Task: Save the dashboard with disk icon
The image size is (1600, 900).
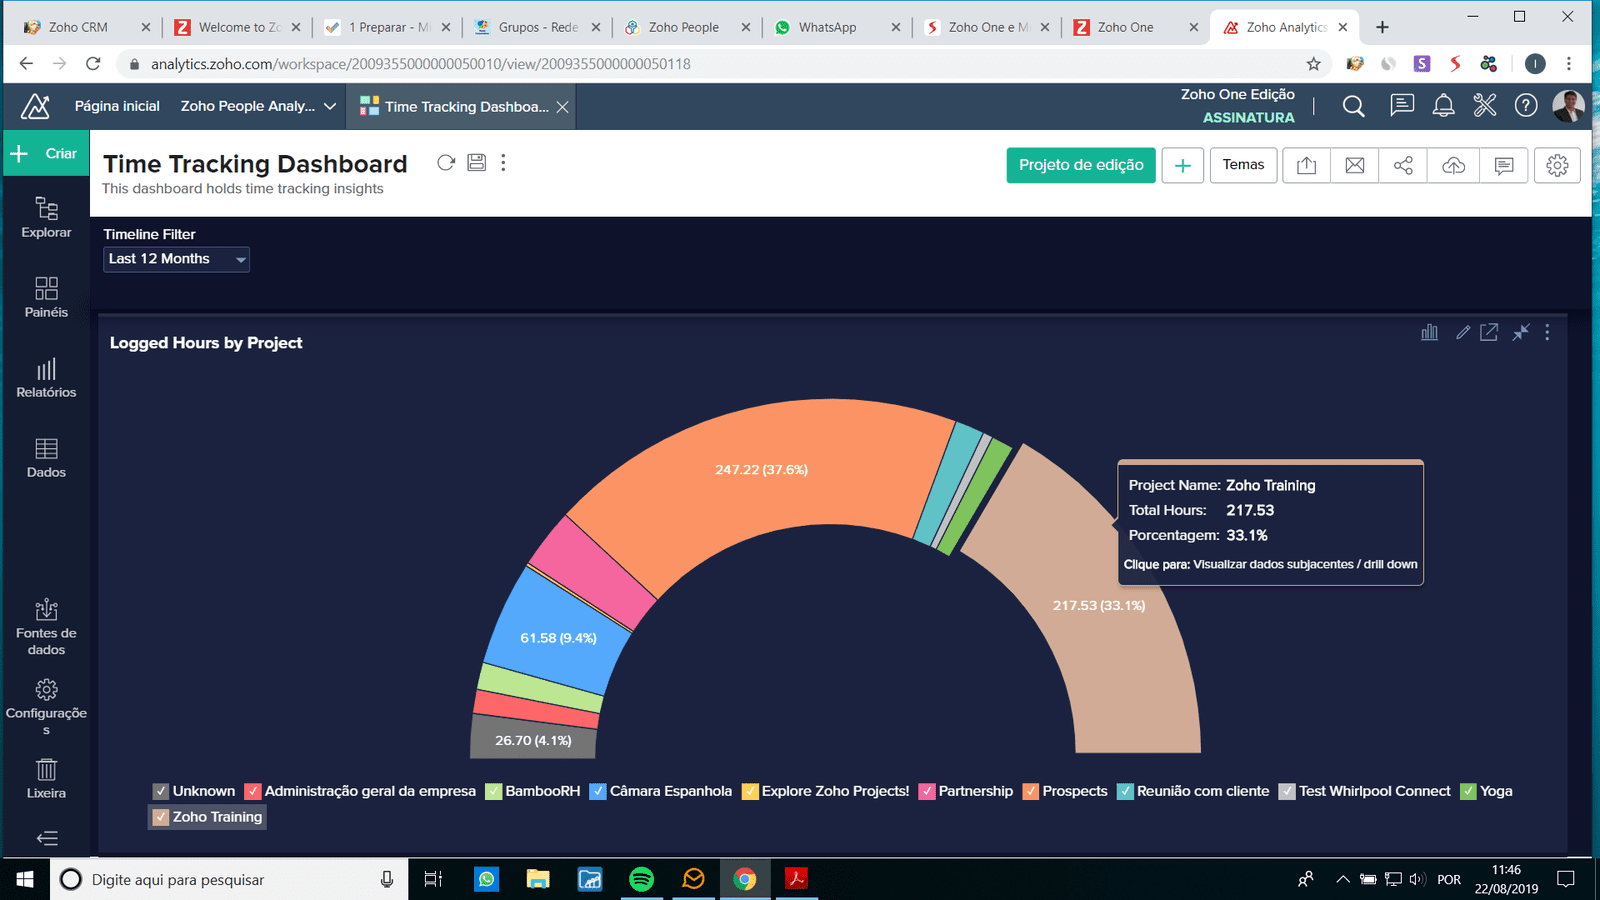Action: pyautogui.click(x=477, y=162)
